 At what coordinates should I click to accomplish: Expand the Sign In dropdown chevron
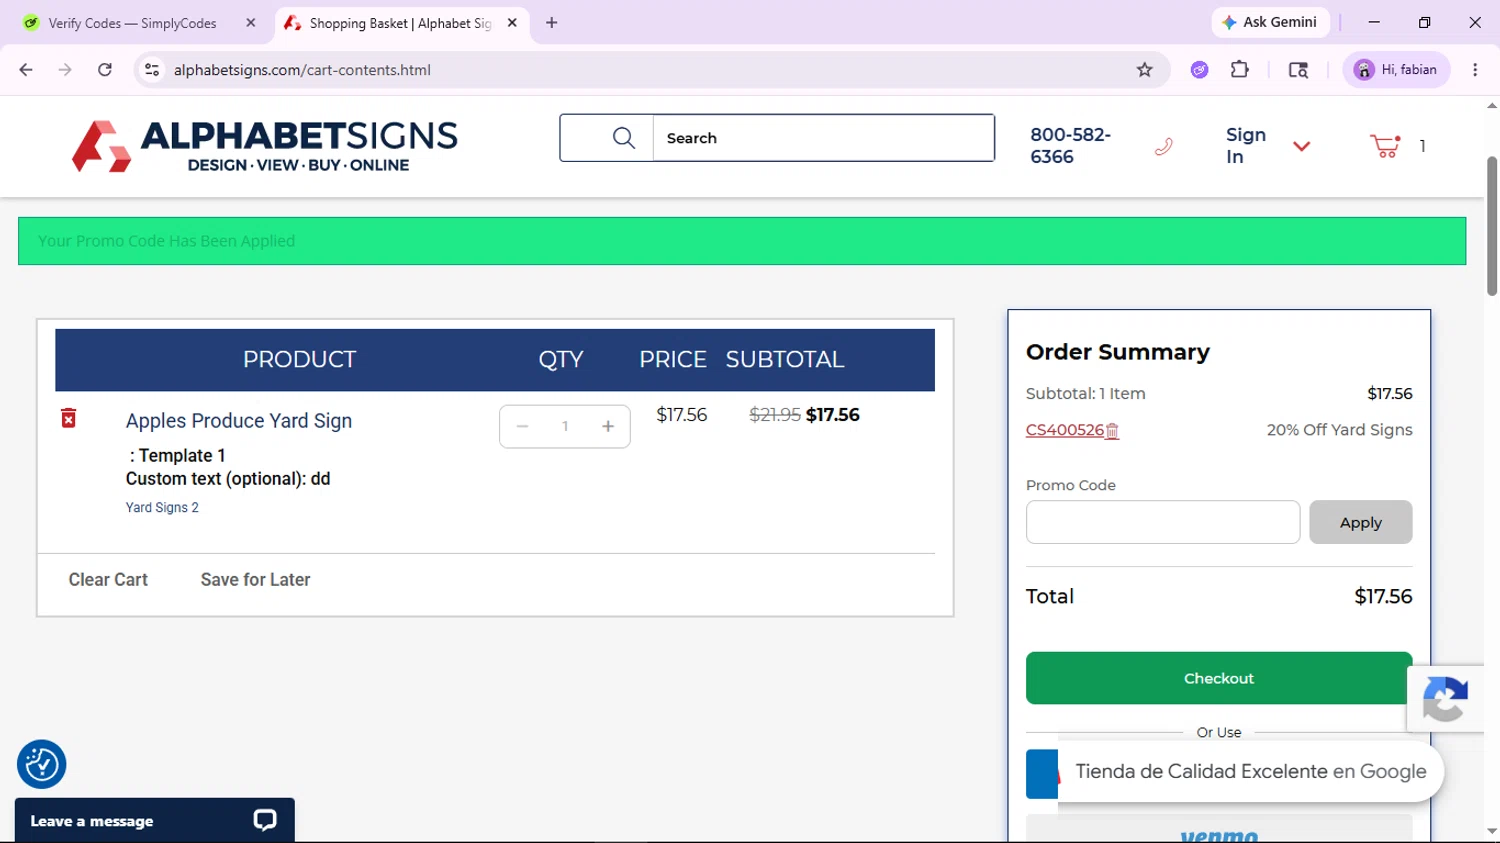click(x=1301, y=146)
